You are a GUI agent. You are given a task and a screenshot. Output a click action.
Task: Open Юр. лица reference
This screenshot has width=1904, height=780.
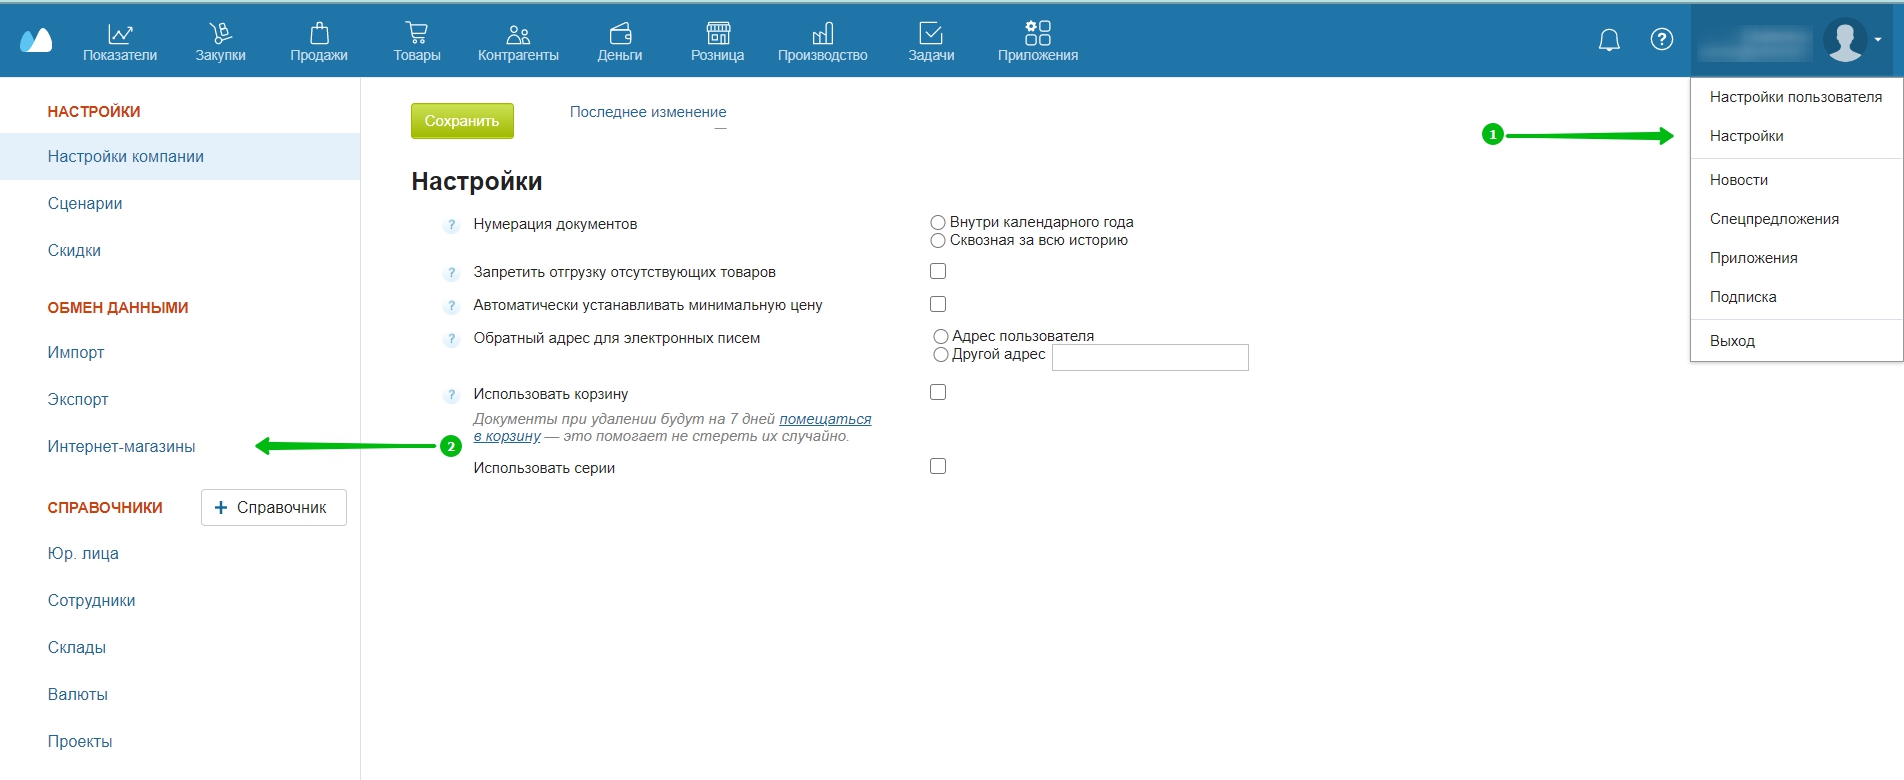click(x=83, y=554)
